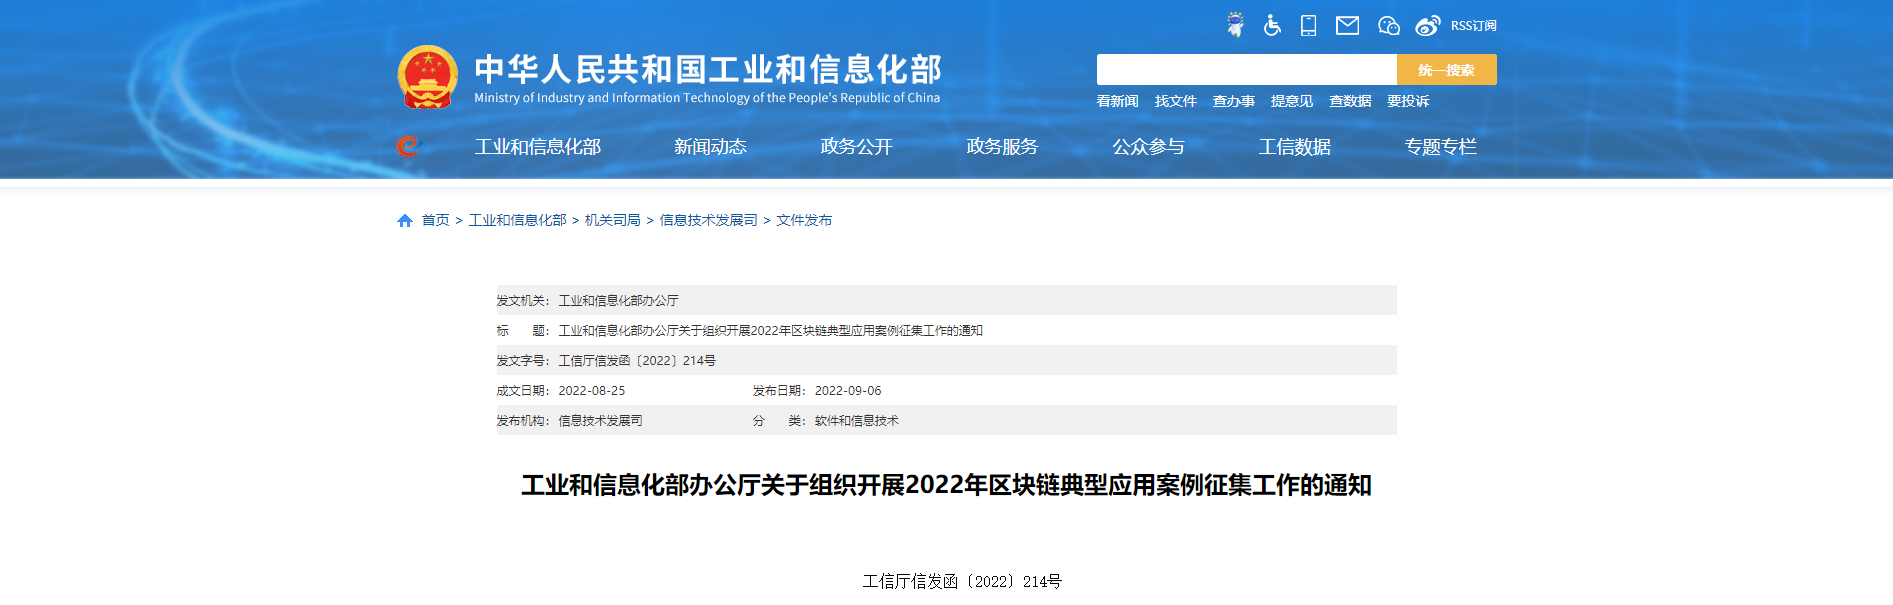Image resolution: width=1893 pixels, height=605 pixels.
Task: Focus the search input field
Action: pos(1246,70)
